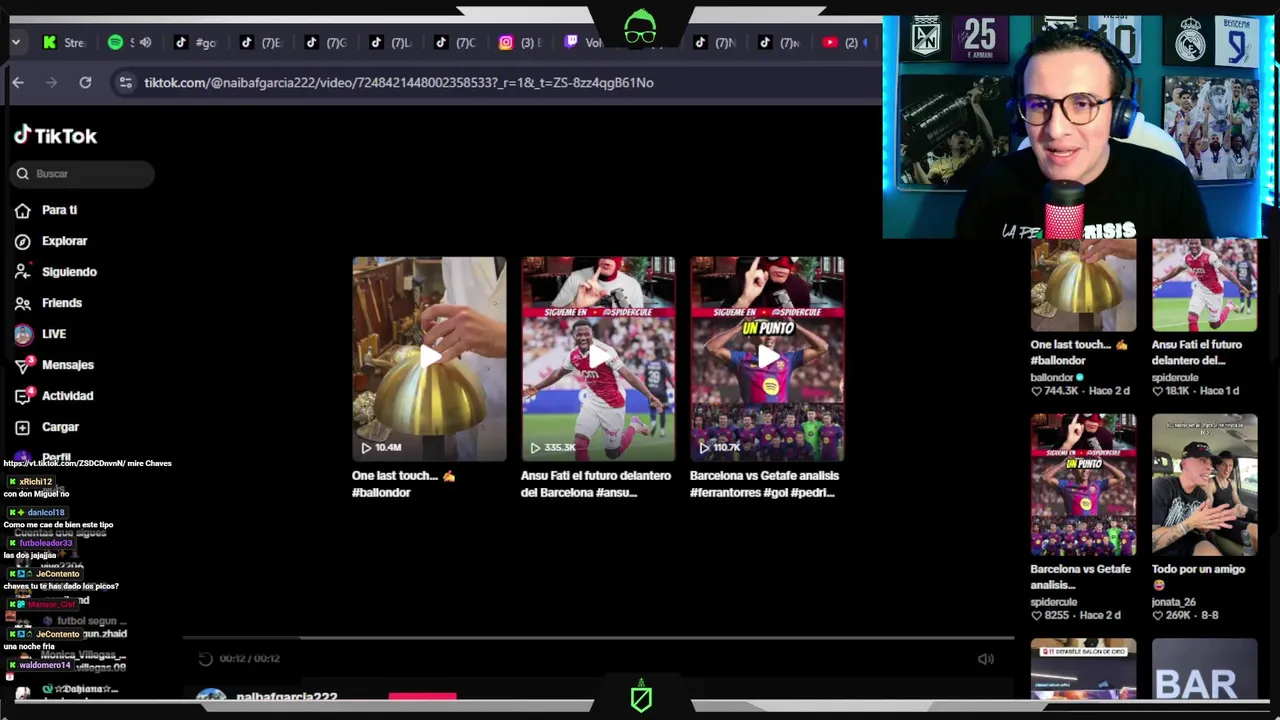Play center Barcelona vs Getafe video 110.7K views
1280x720 pixels.
point(767,358)
